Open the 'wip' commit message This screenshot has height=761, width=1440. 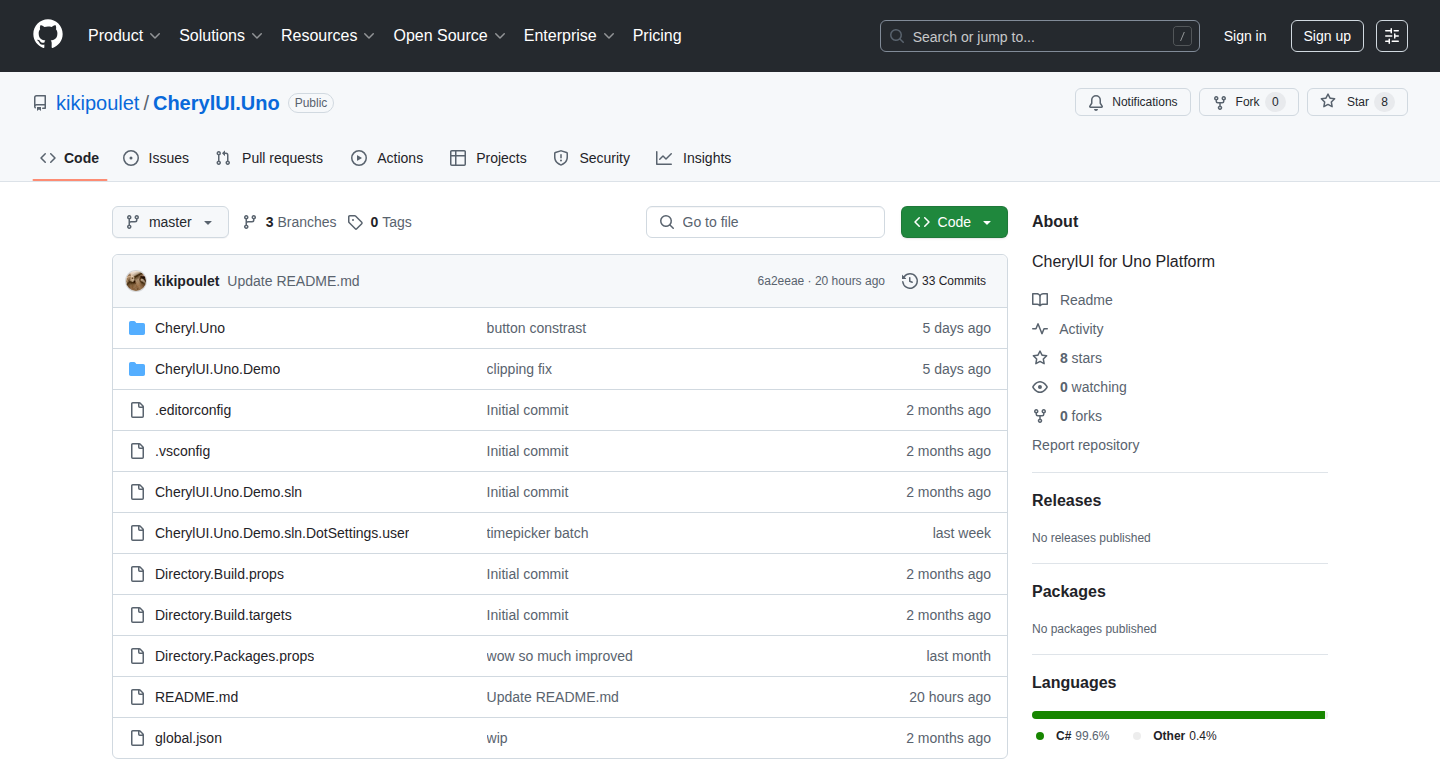click(x=497, y=738)
